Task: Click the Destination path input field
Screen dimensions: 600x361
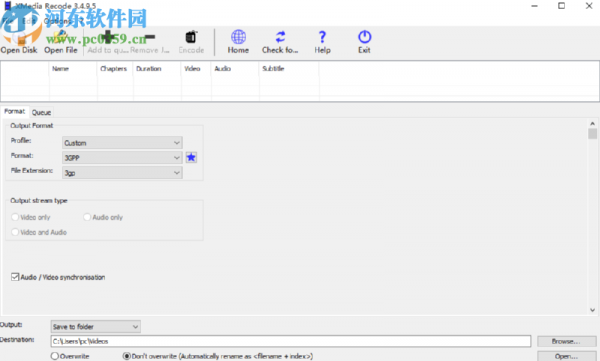Action: click(291, 341)
